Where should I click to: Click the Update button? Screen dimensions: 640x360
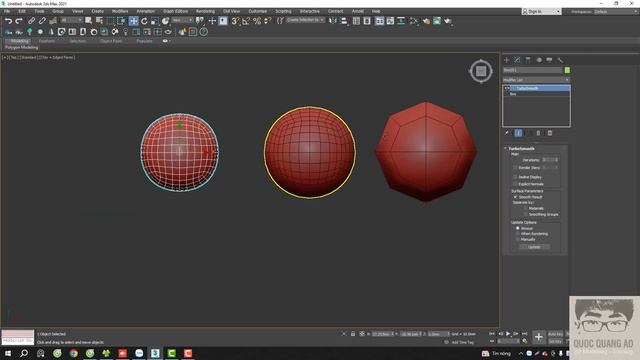[x=534, y=247]
